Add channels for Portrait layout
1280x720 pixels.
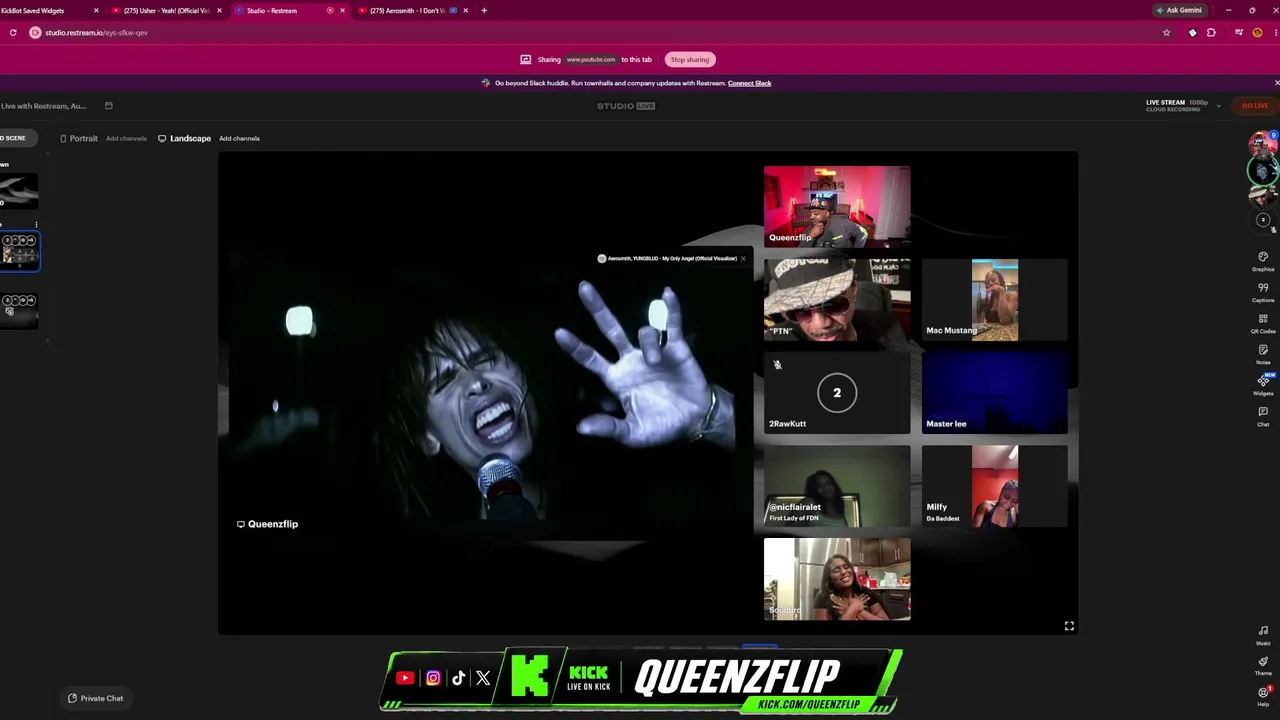pos(126,138)
